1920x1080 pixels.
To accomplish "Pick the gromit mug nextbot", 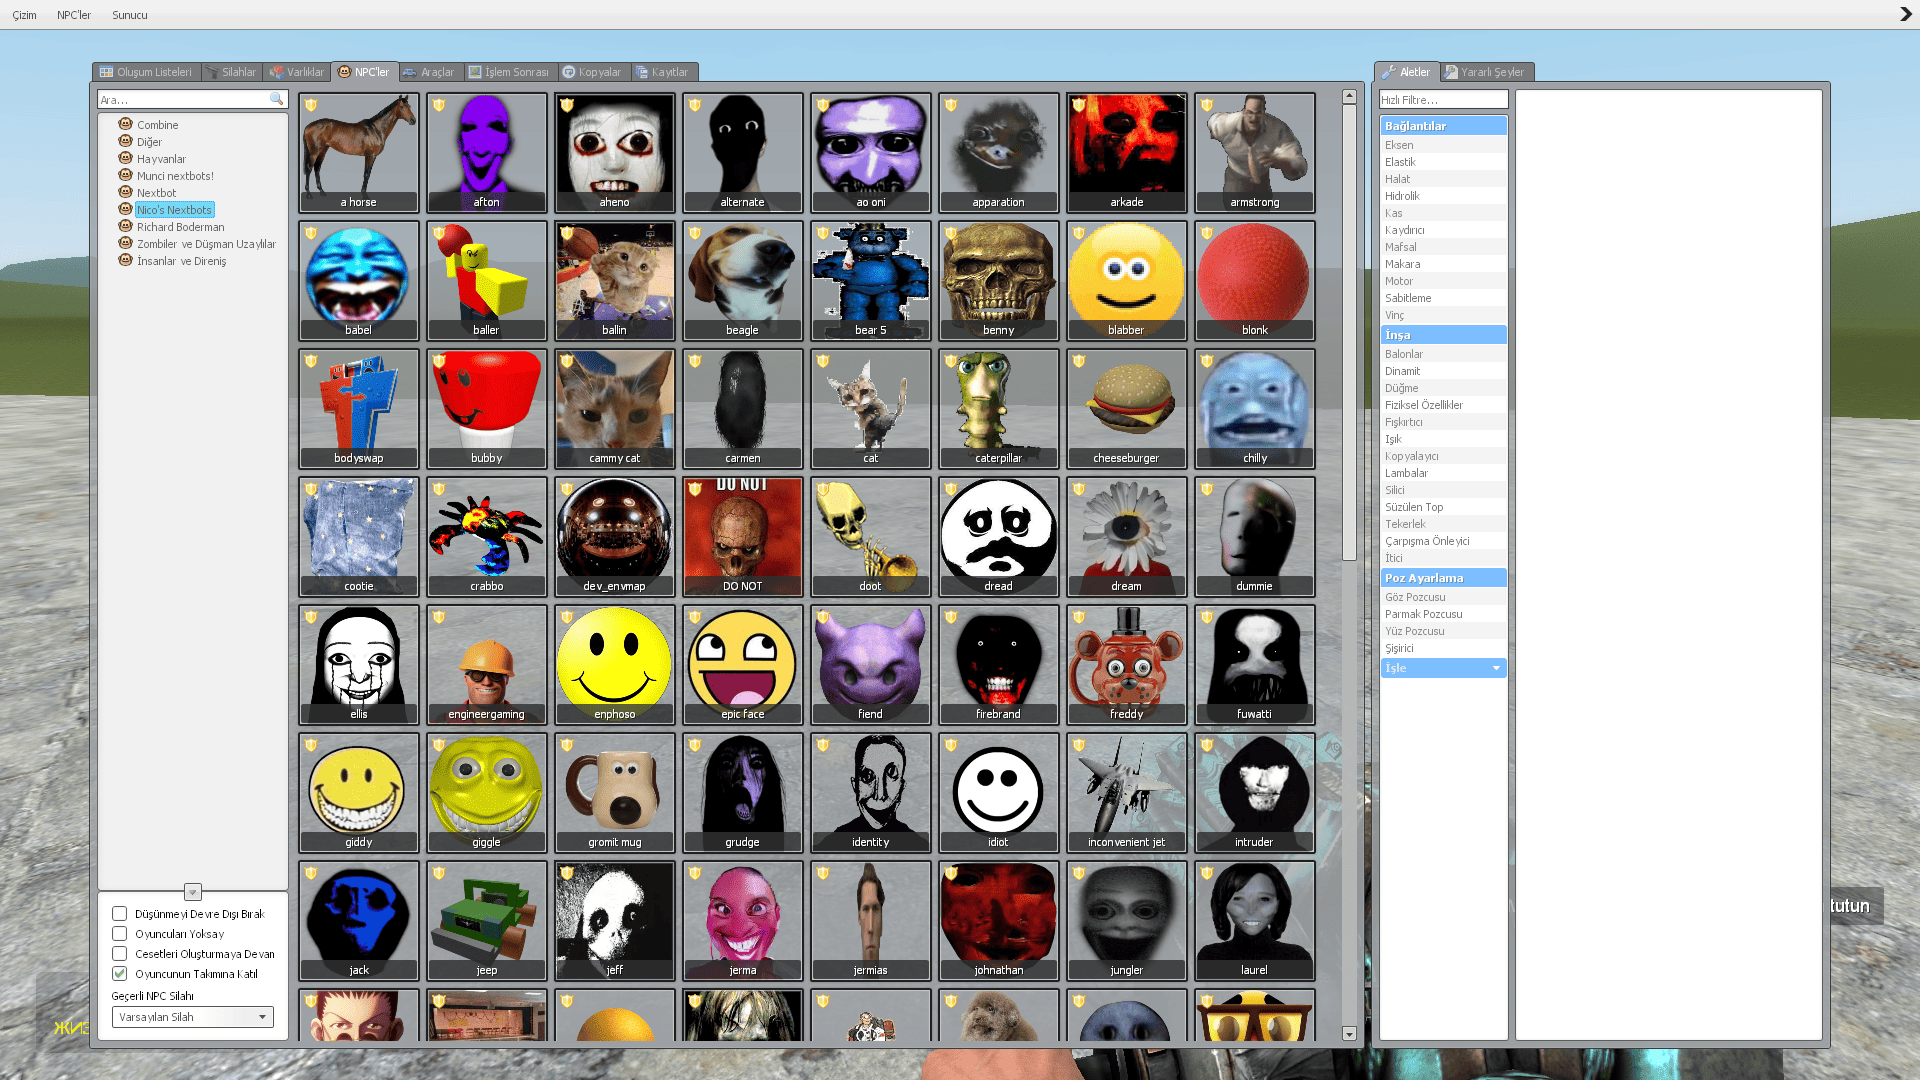I will (x=614, y=792).
